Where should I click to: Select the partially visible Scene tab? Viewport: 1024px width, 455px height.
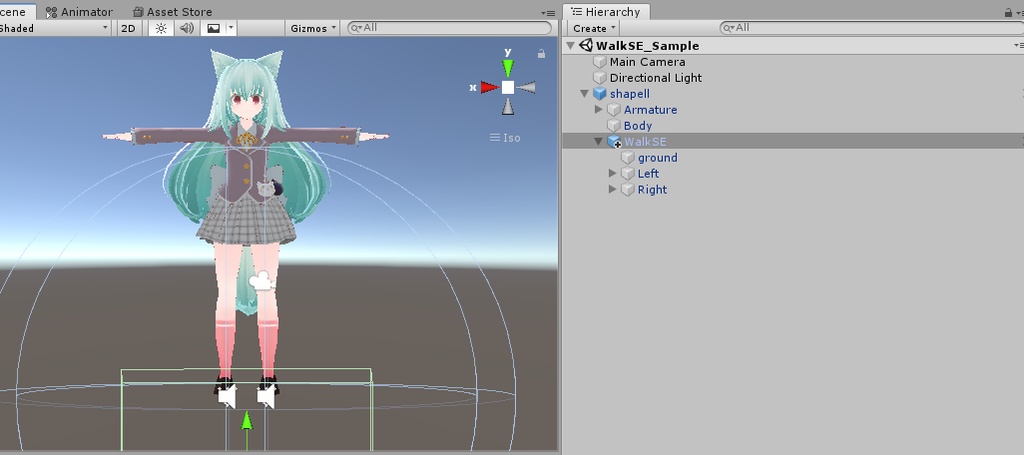[x=16, y=12]
